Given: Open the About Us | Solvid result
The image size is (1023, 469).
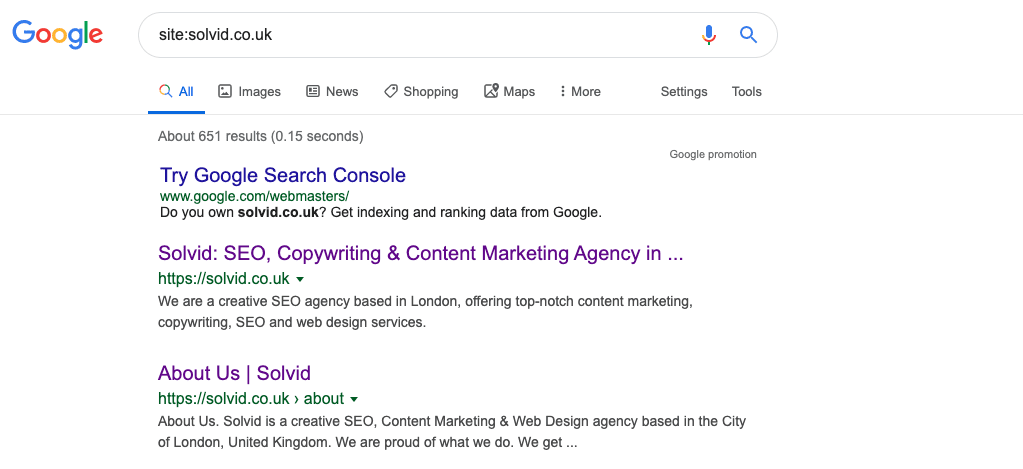Looking at the screenshot, I should 234,373.
